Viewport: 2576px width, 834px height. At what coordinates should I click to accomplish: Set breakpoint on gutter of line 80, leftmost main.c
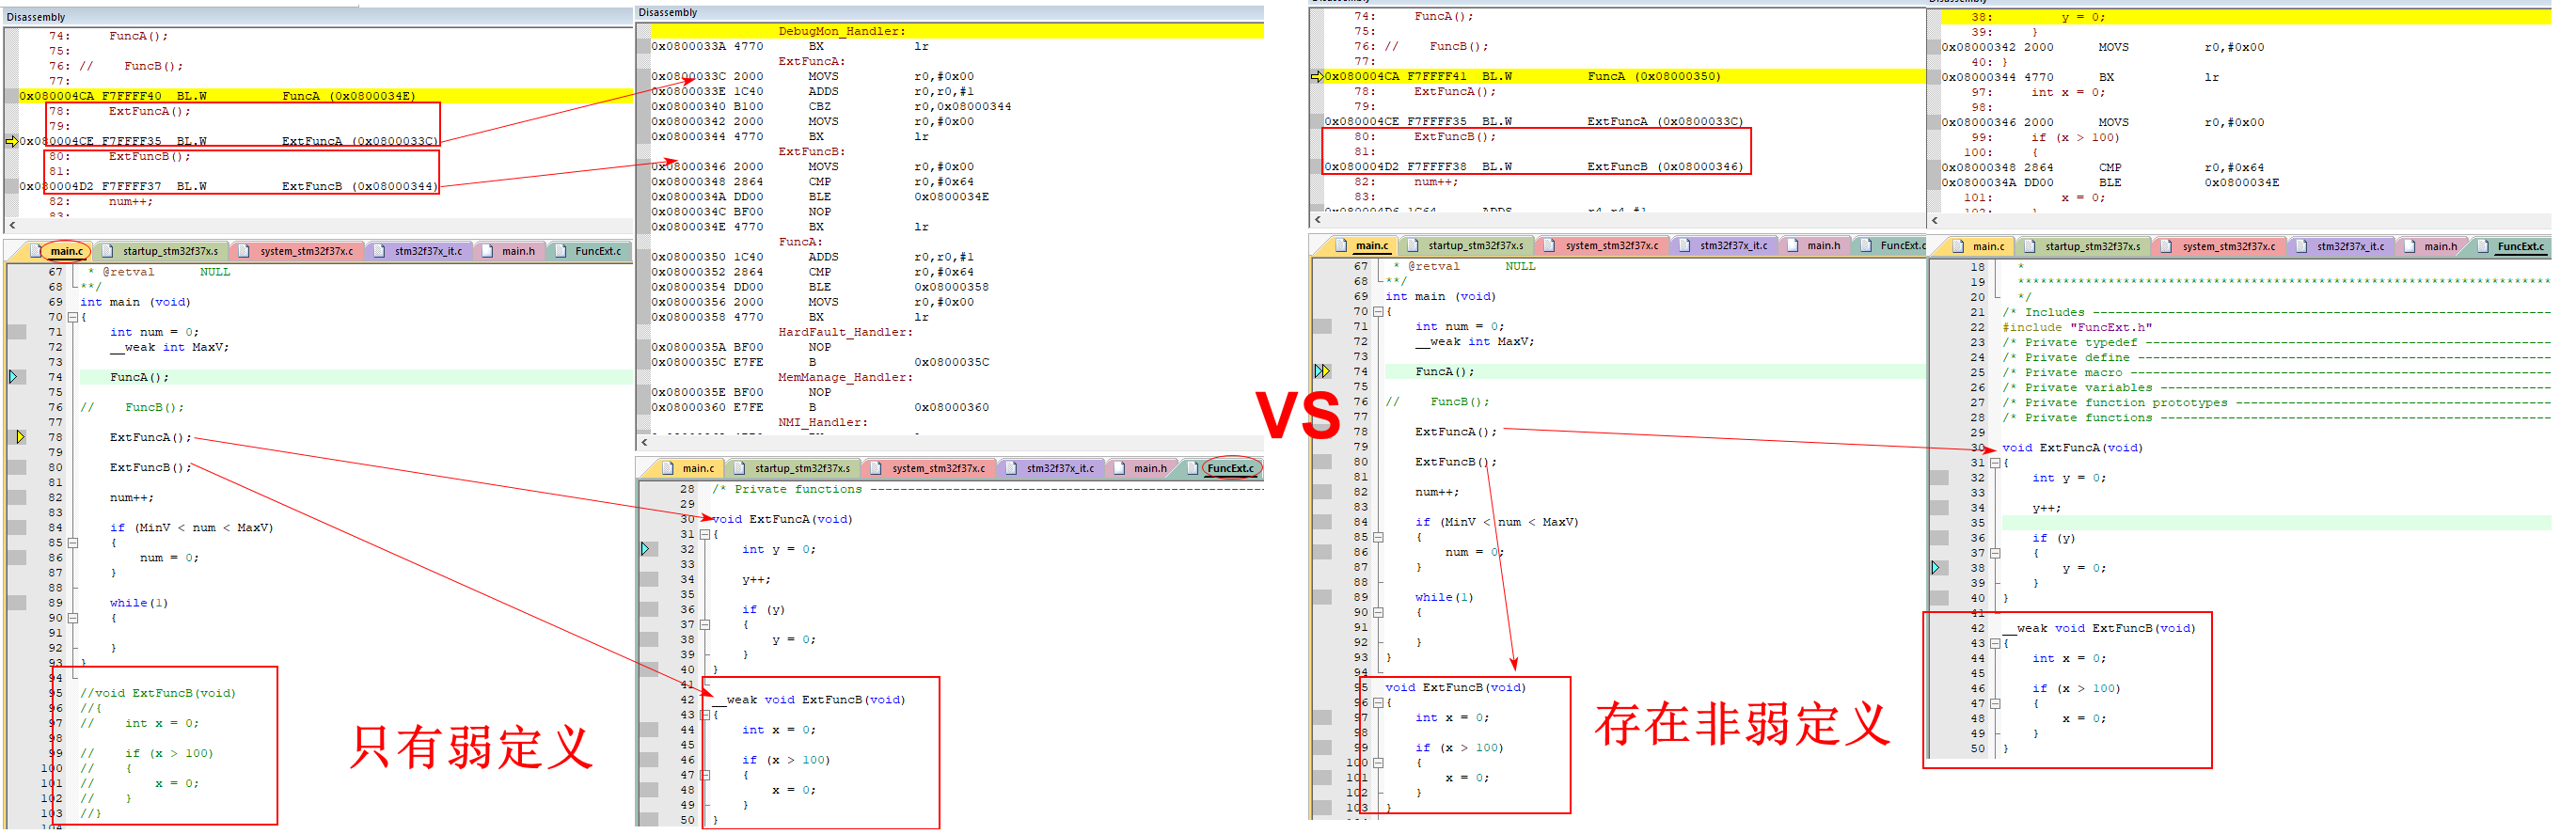pos(17,467)
